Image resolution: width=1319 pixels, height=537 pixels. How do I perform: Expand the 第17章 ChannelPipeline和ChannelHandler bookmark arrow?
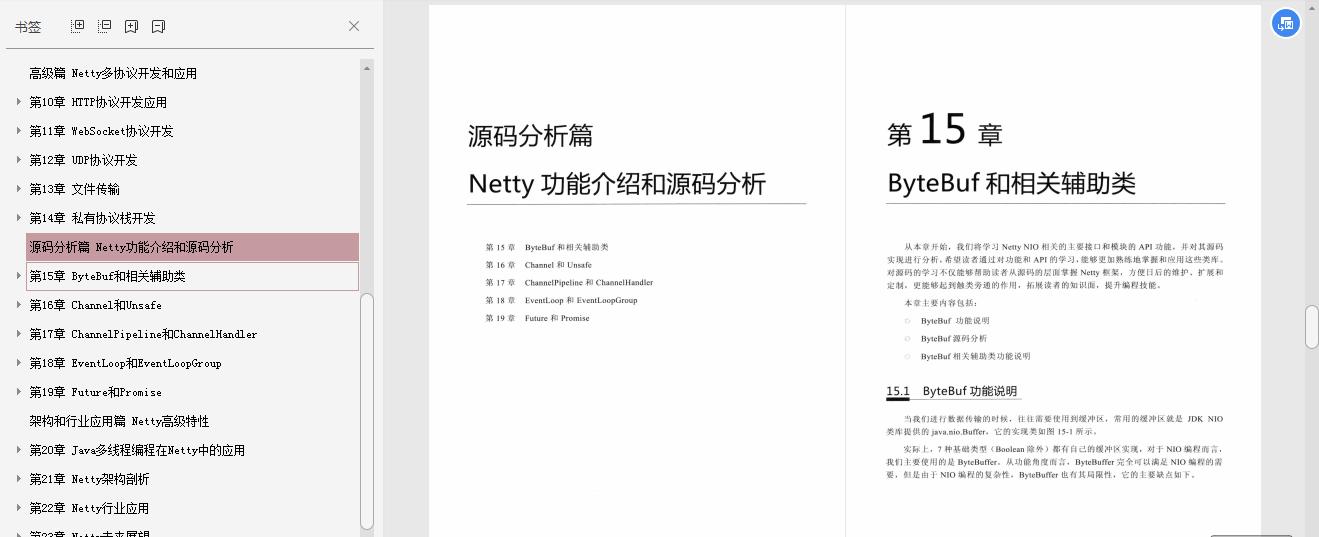[x=19, y=334]
